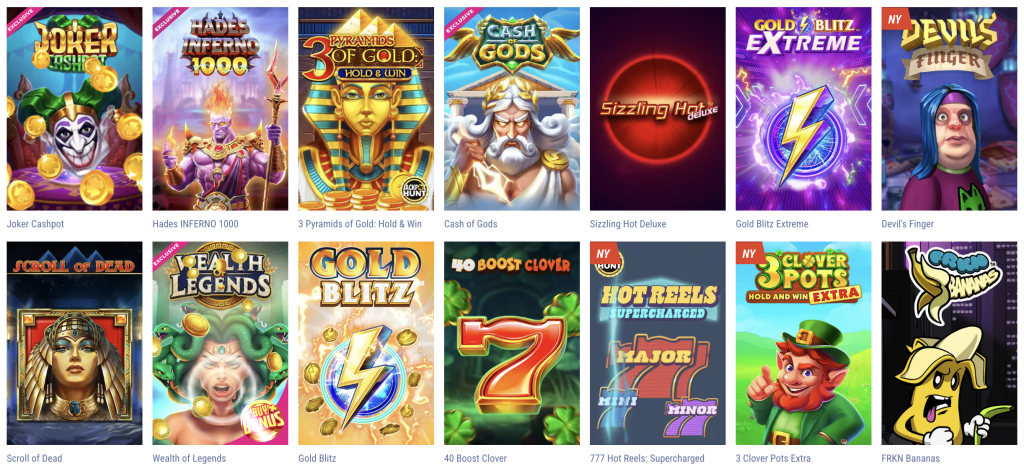Viewport: 1024px width, 468px height.
Task: Open the 40 Boost Clover game tile
Action: coord(512,343)
